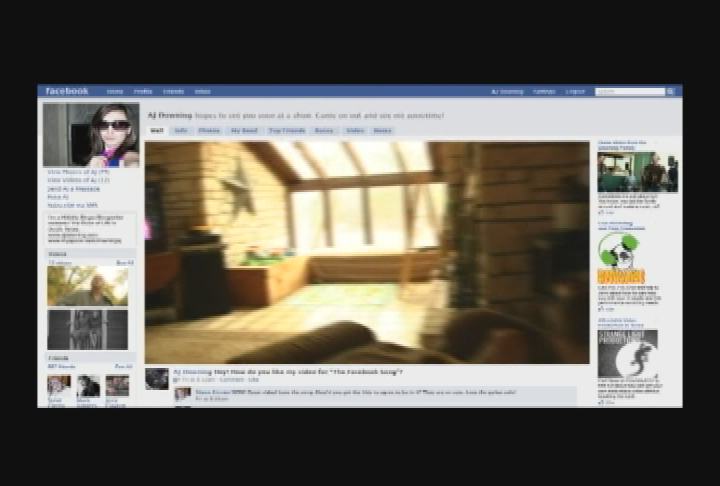Click Send AJ a Message link
Screen dimensions: 720x486
pos(70,188)
